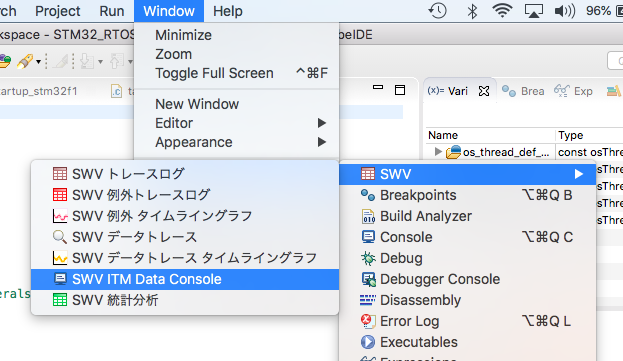Open the Help menu
The width and height of the screenshot is (623, 361).
pyautogui.click(x=228, y=11)
